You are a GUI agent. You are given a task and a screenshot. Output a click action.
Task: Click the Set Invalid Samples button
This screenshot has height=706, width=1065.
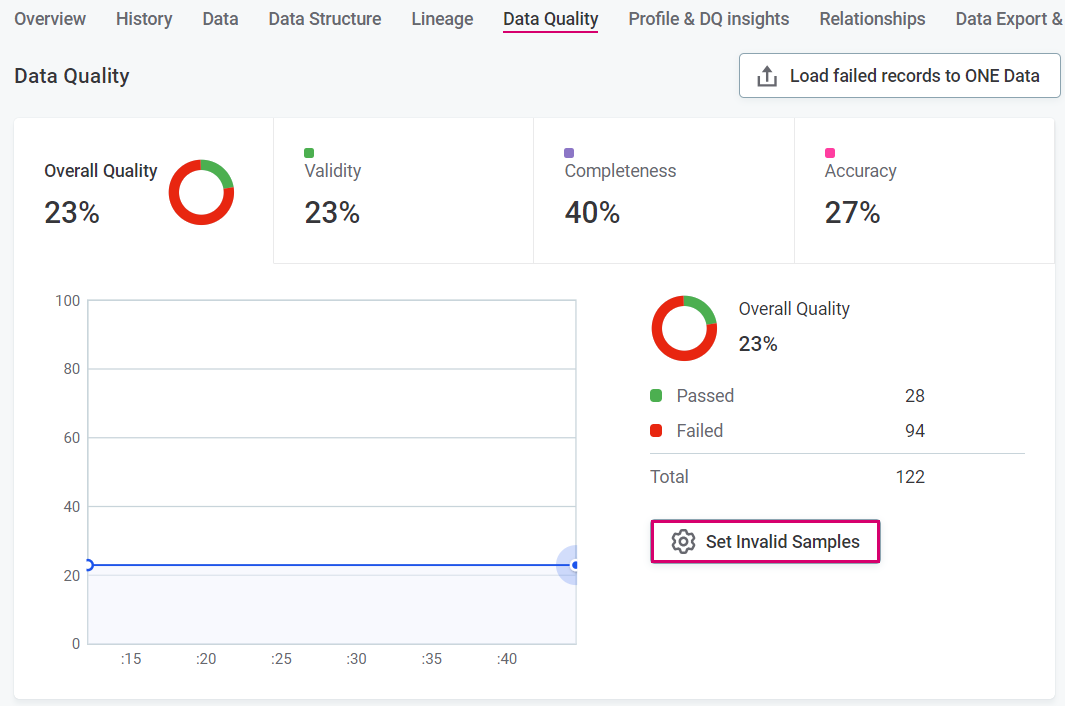(765, 542)
